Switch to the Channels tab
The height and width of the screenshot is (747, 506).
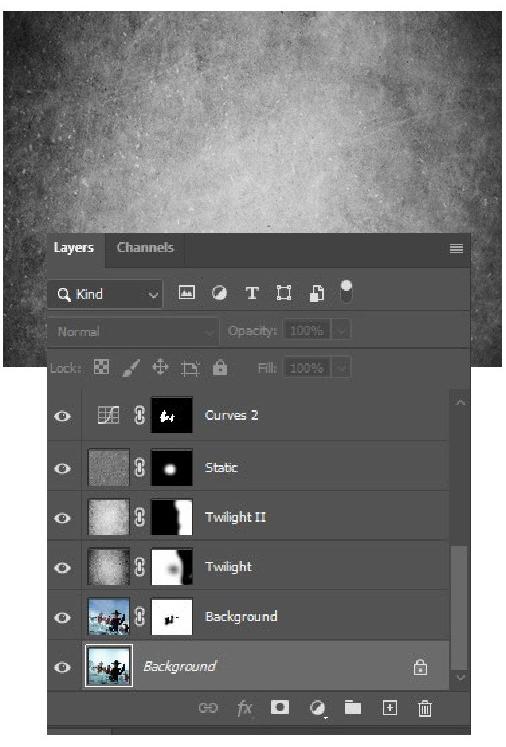(x=145, y=247)
